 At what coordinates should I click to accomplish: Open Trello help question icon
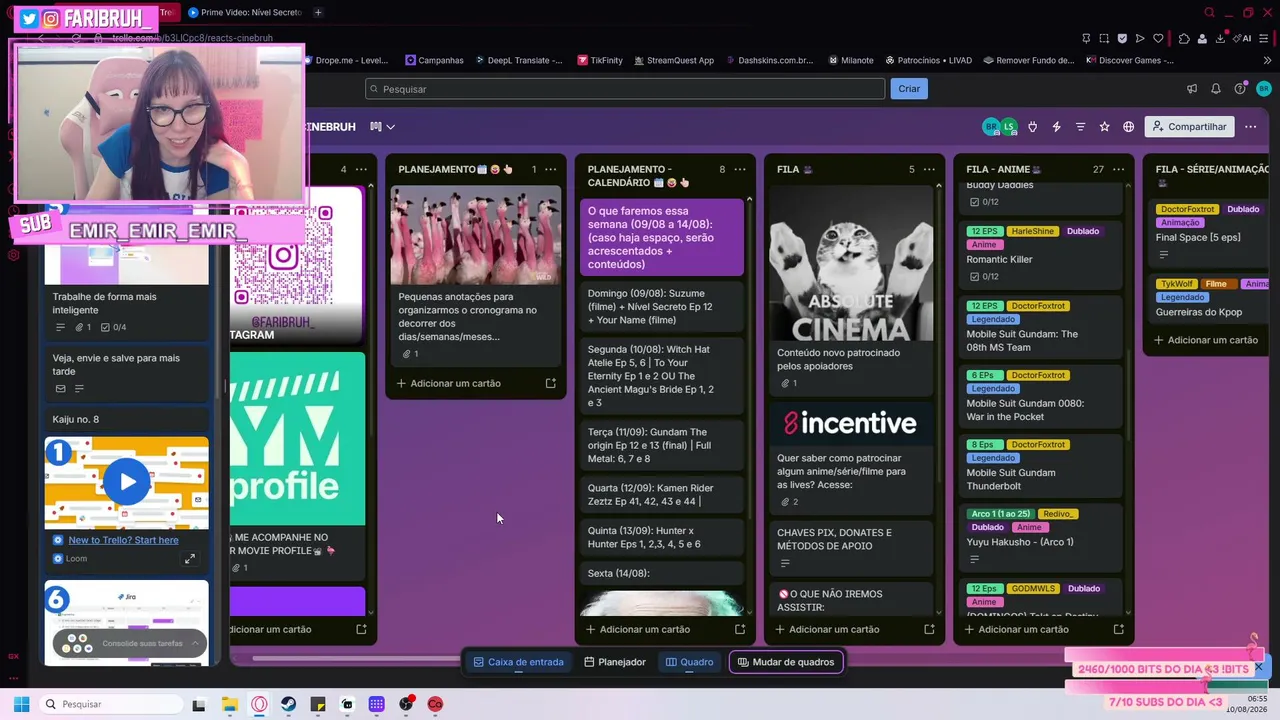tap(1240, 89)
